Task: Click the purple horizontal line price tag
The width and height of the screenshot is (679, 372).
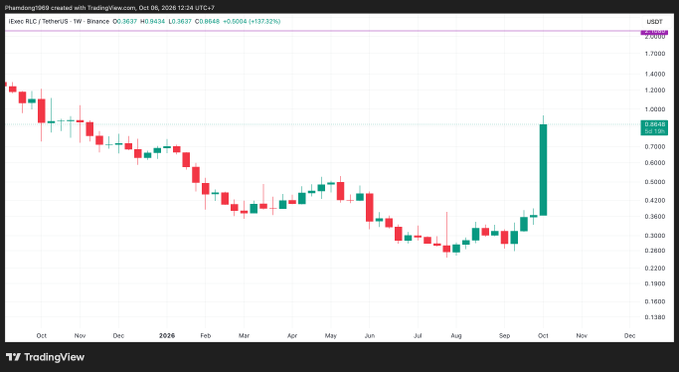Action: click(x=654, y=32)
